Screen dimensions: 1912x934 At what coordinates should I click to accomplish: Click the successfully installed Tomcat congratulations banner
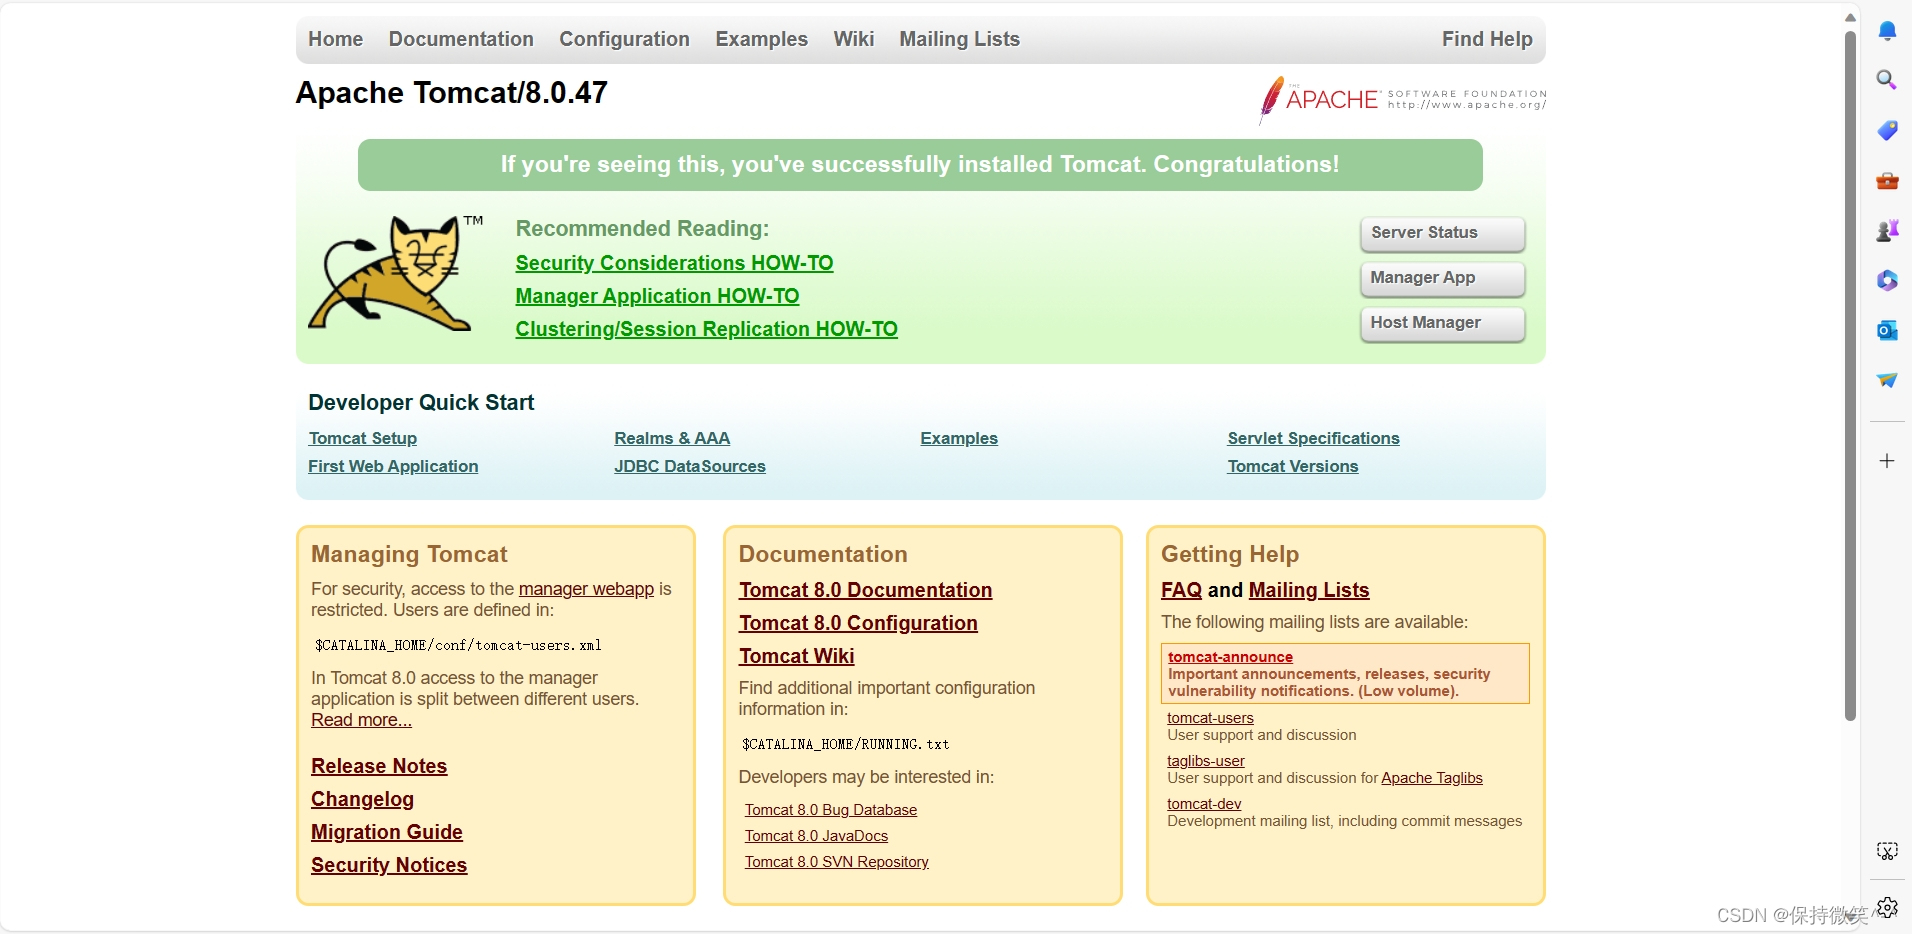coord(920,165)
